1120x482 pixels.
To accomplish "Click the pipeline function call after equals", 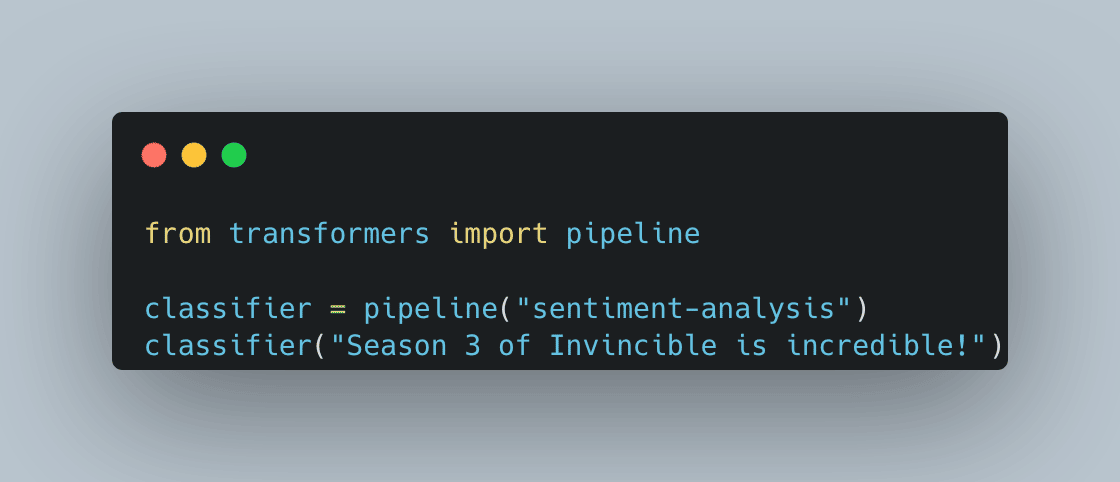I will [x=430, y=309].
